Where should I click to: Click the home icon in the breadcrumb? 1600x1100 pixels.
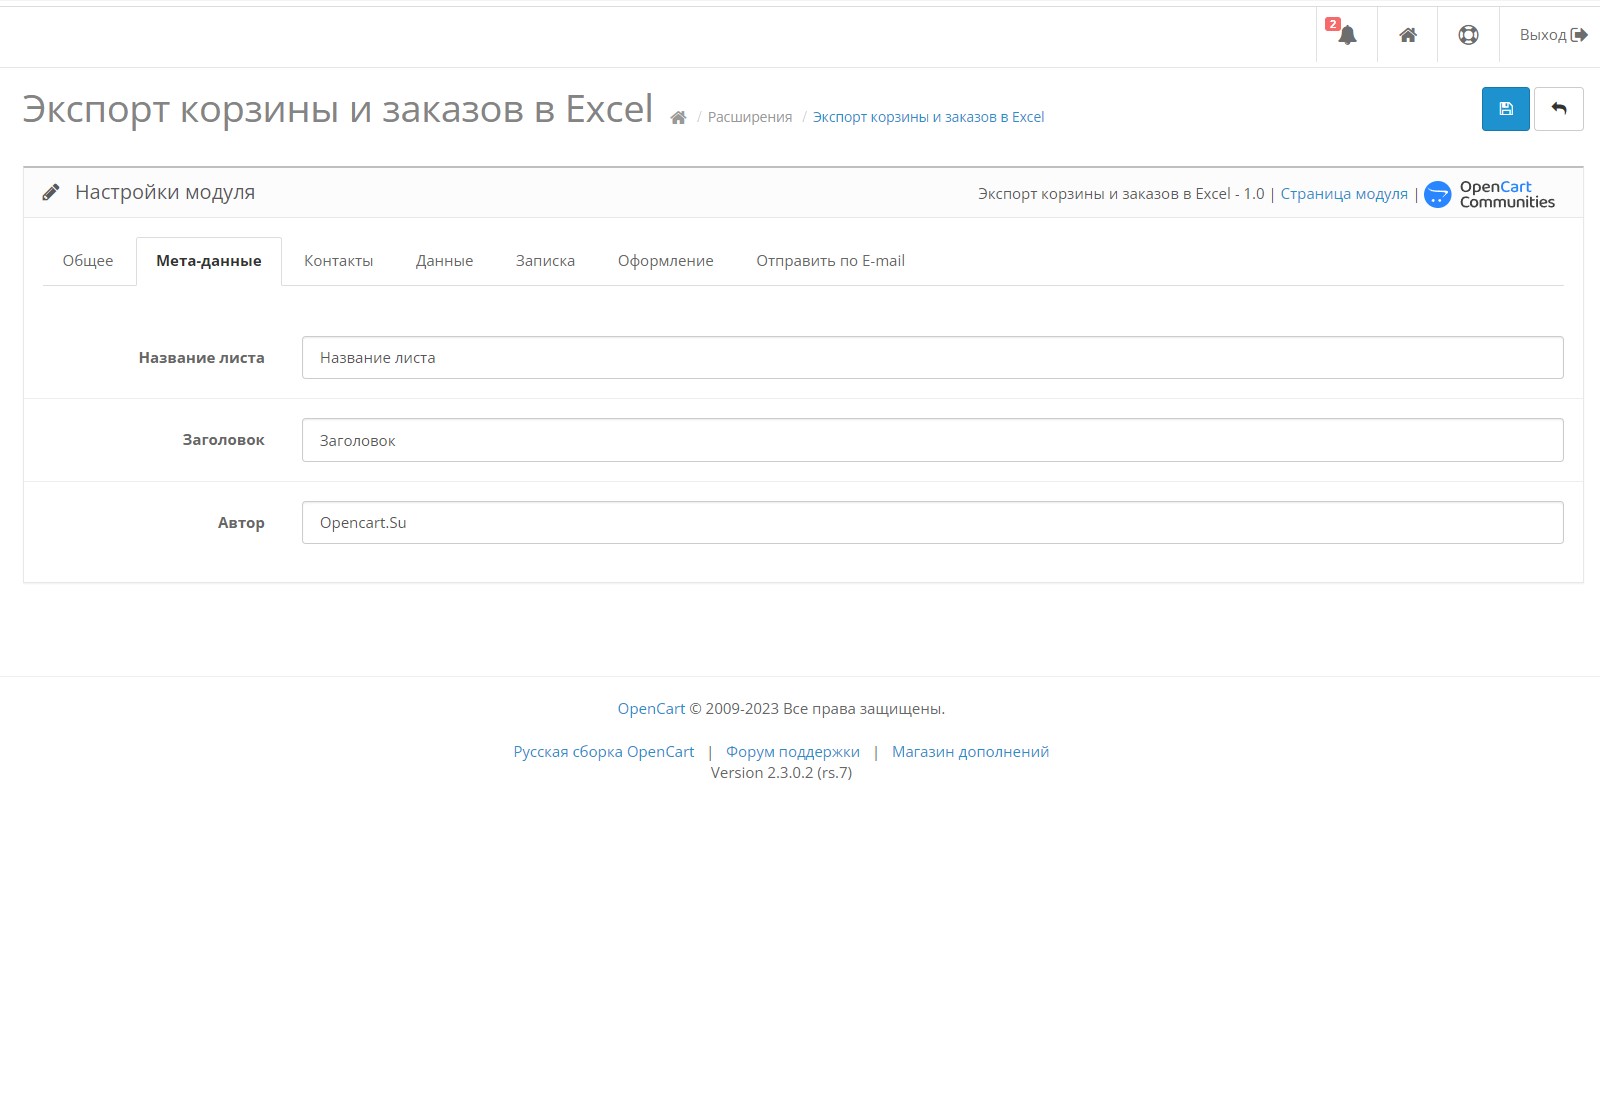coord(678,117)
